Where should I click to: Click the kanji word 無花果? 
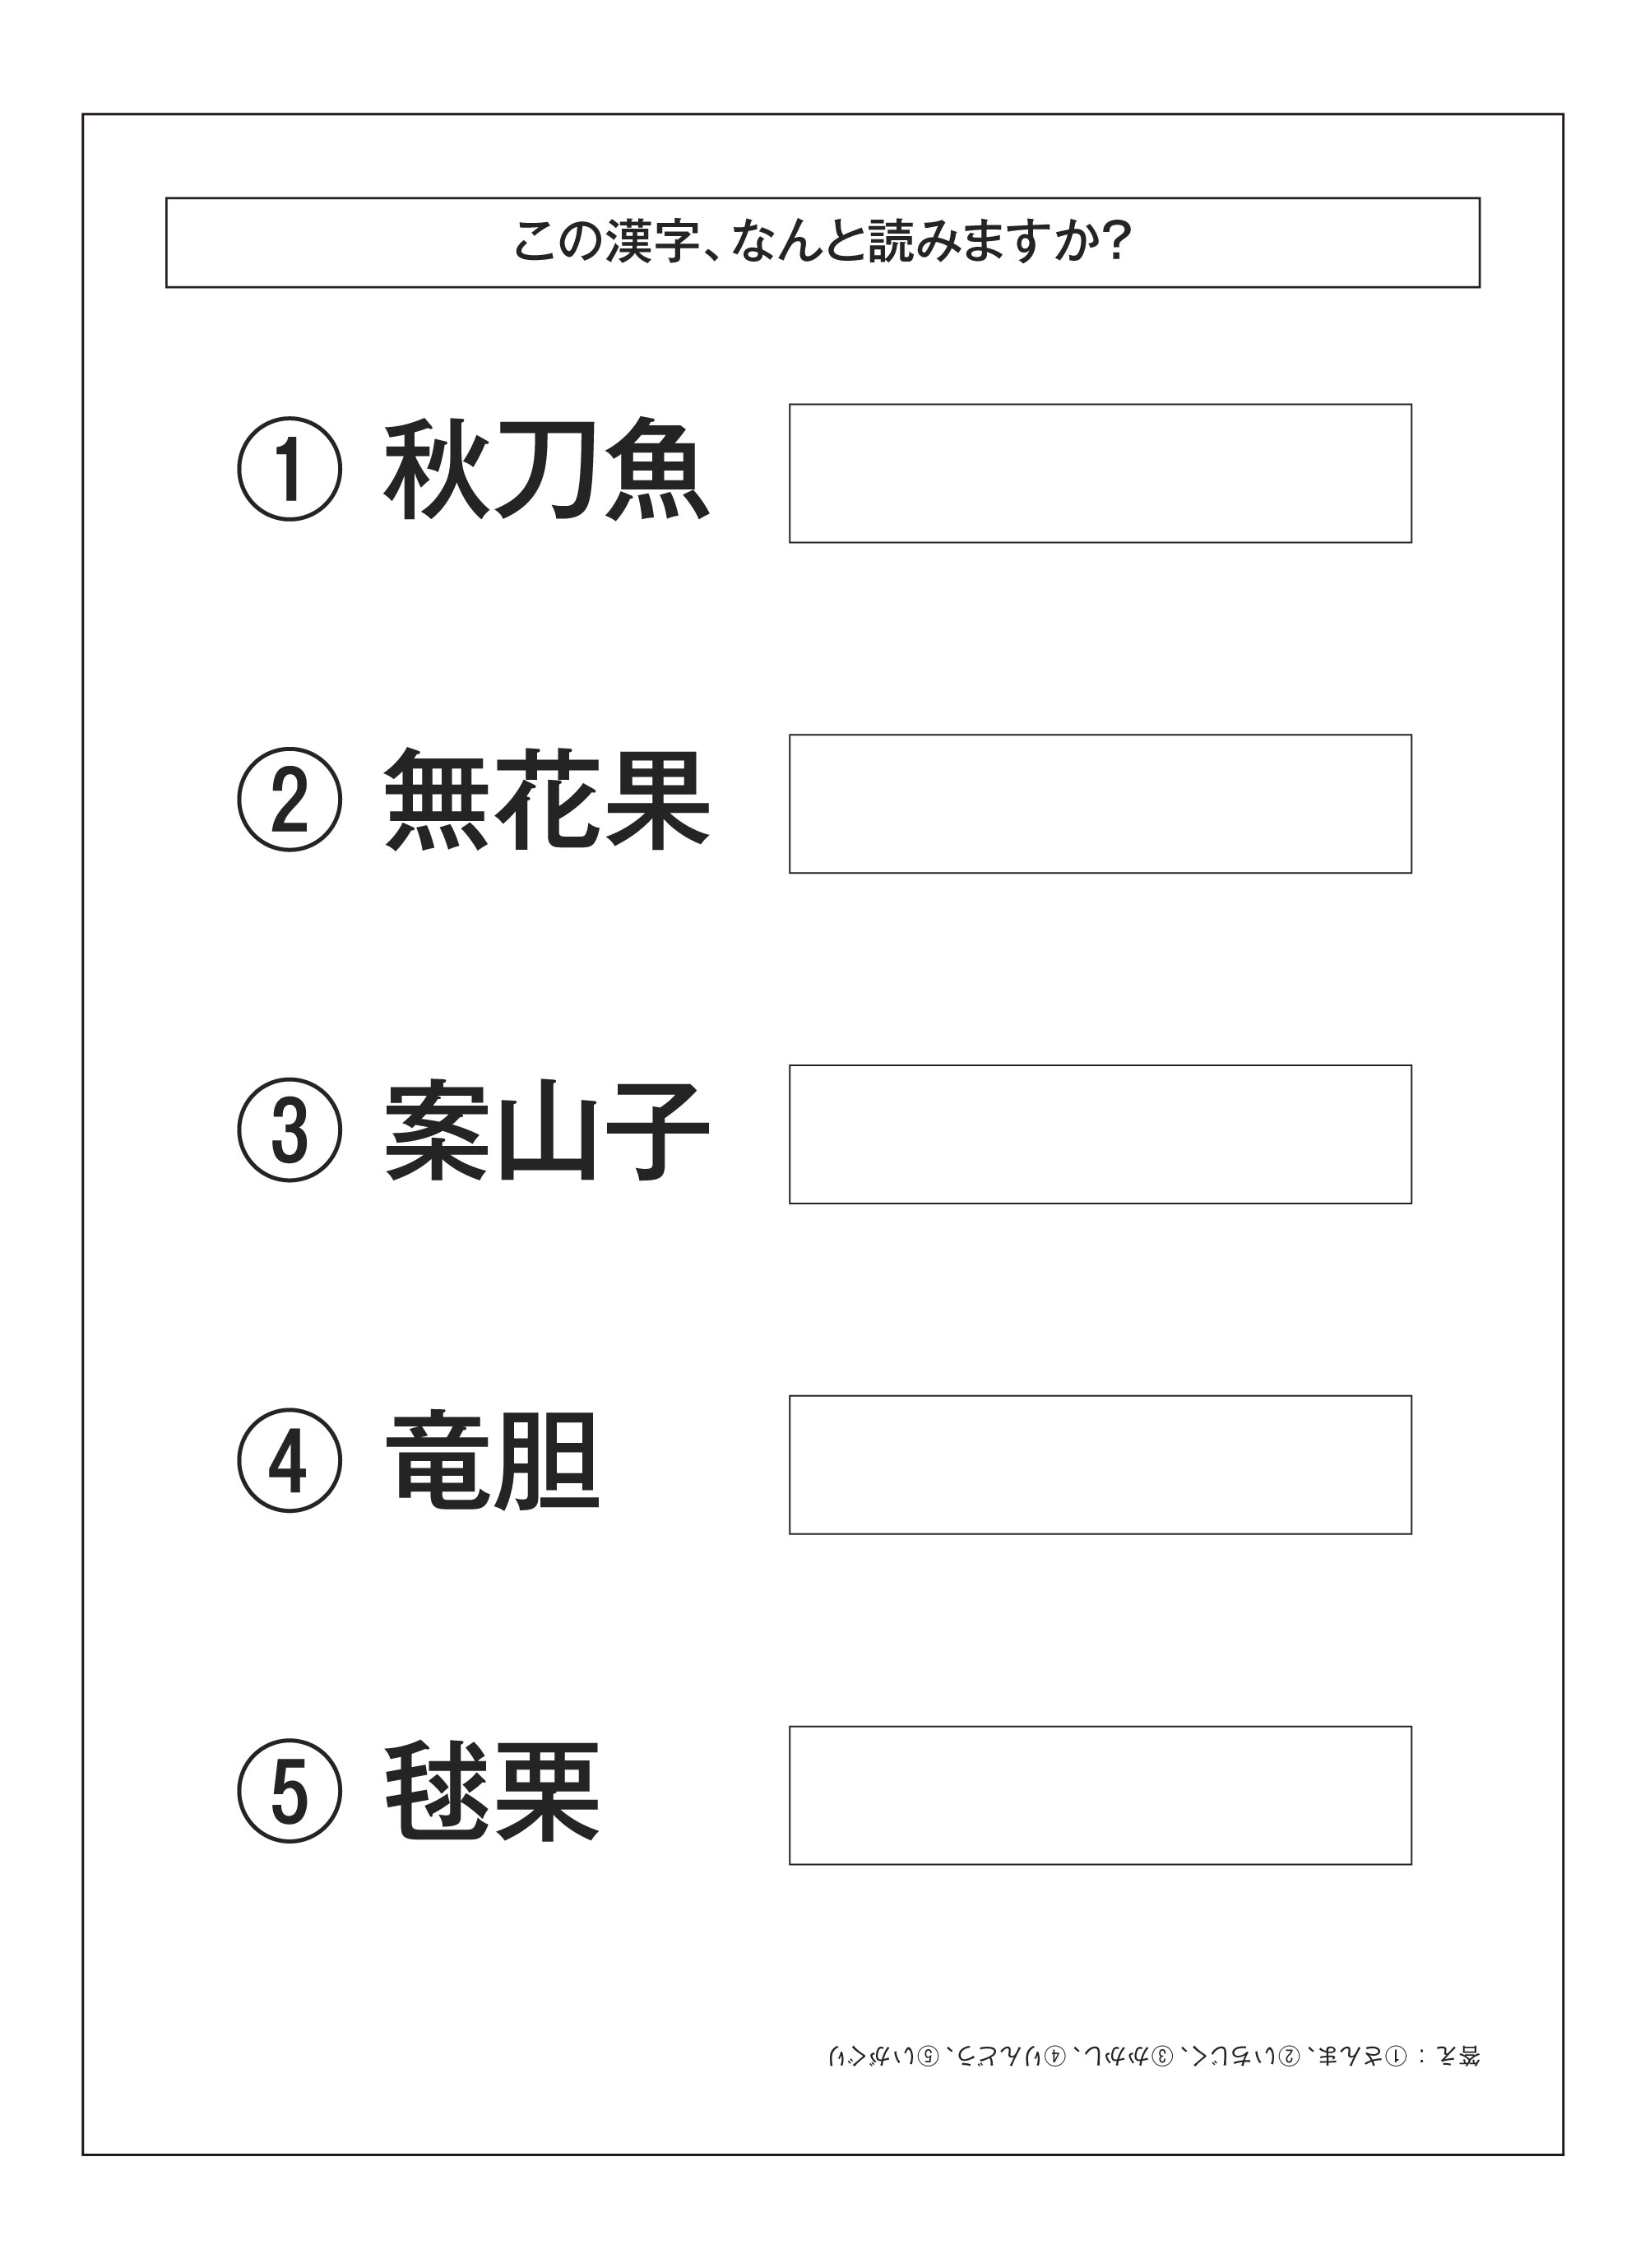(546, 800)
